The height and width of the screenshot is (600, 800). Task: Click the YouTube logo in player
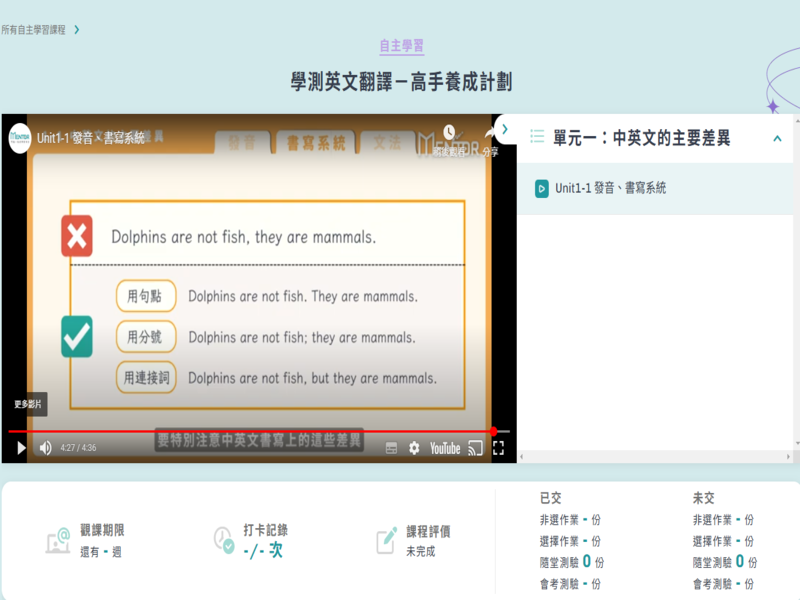click(445, 448)
